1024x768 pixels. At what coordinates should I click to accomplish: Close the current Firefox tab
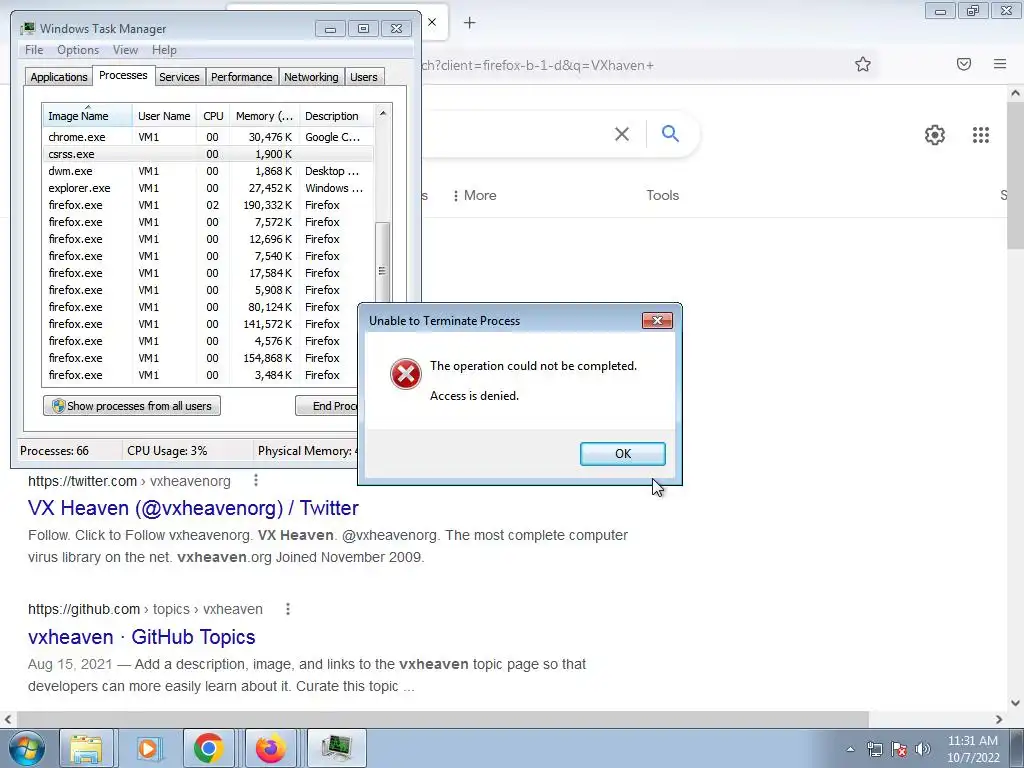tap(432, 22)
